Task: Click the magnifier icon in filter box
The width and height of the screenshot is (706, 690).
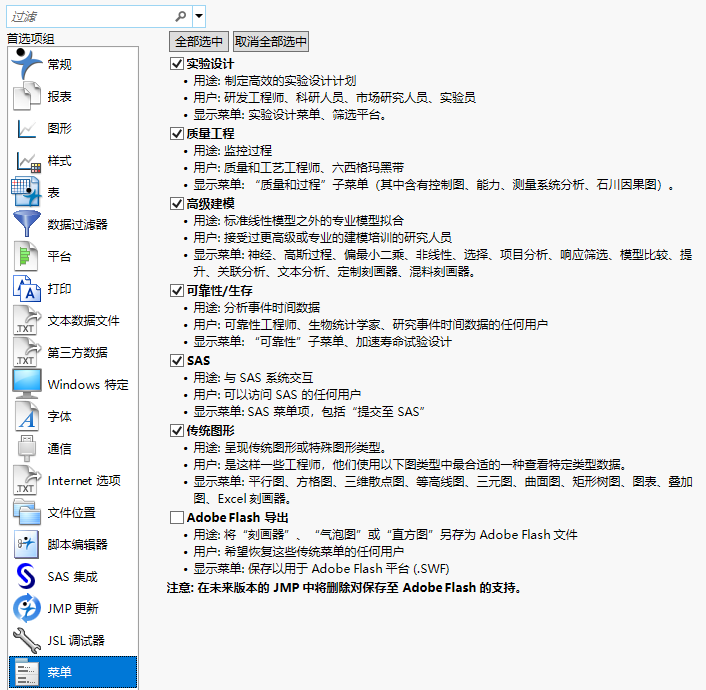Action: [181, 16]
